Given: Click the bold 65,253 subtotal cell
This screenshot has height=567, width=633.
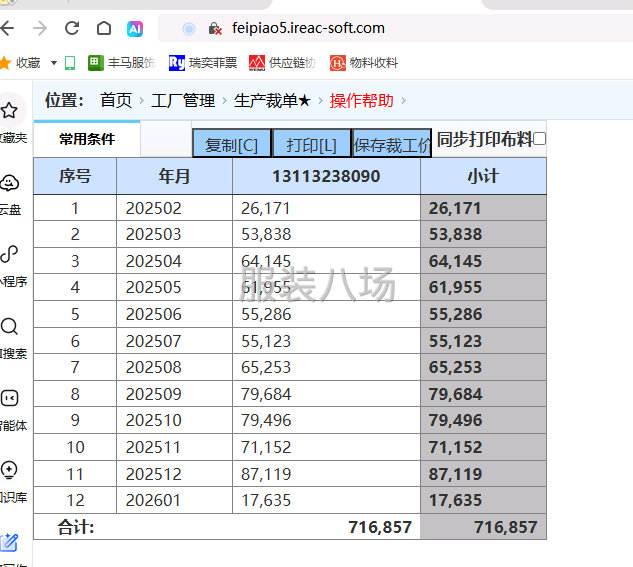Looking at the screenshot, I should click(x=483, y=367).
